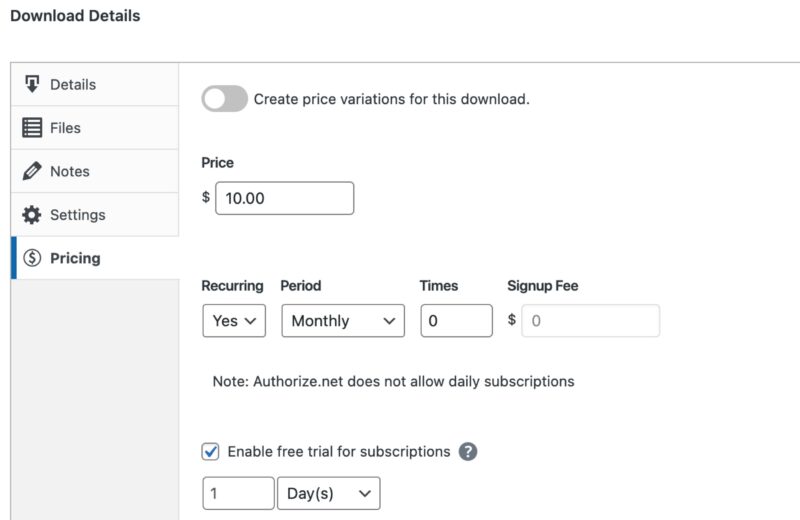Open the Details tab label
The width and height of the screenshot is (800, 520).
pos(73,84)
